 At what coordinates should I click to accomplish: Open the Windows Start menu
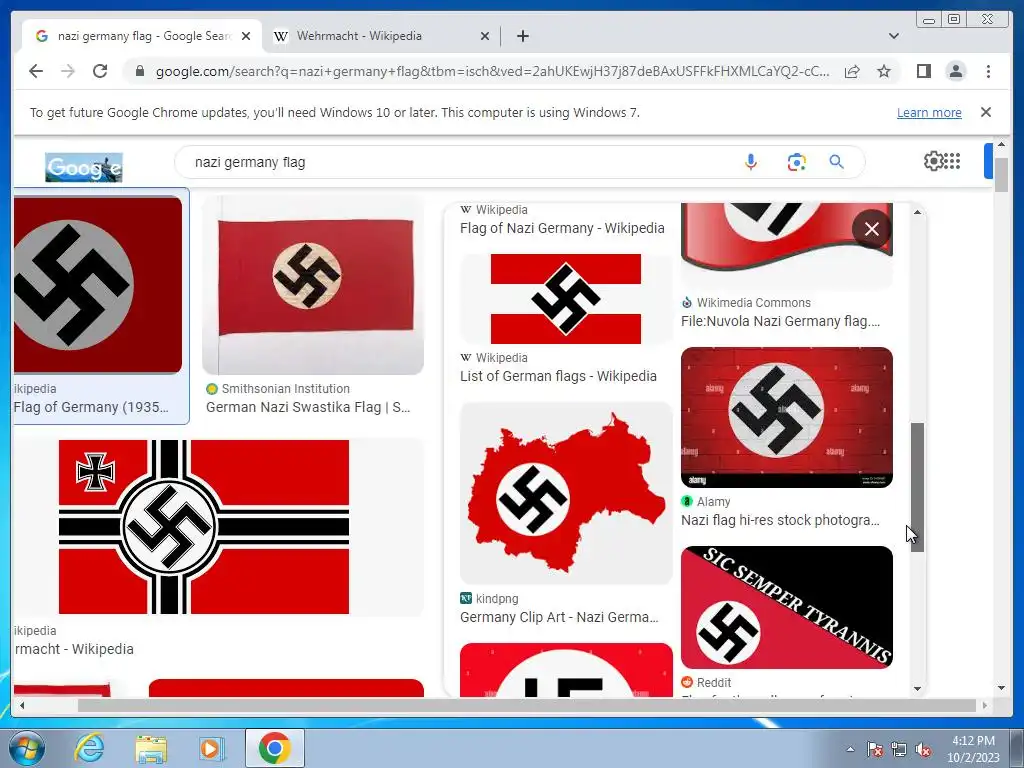tap(27, 748)
